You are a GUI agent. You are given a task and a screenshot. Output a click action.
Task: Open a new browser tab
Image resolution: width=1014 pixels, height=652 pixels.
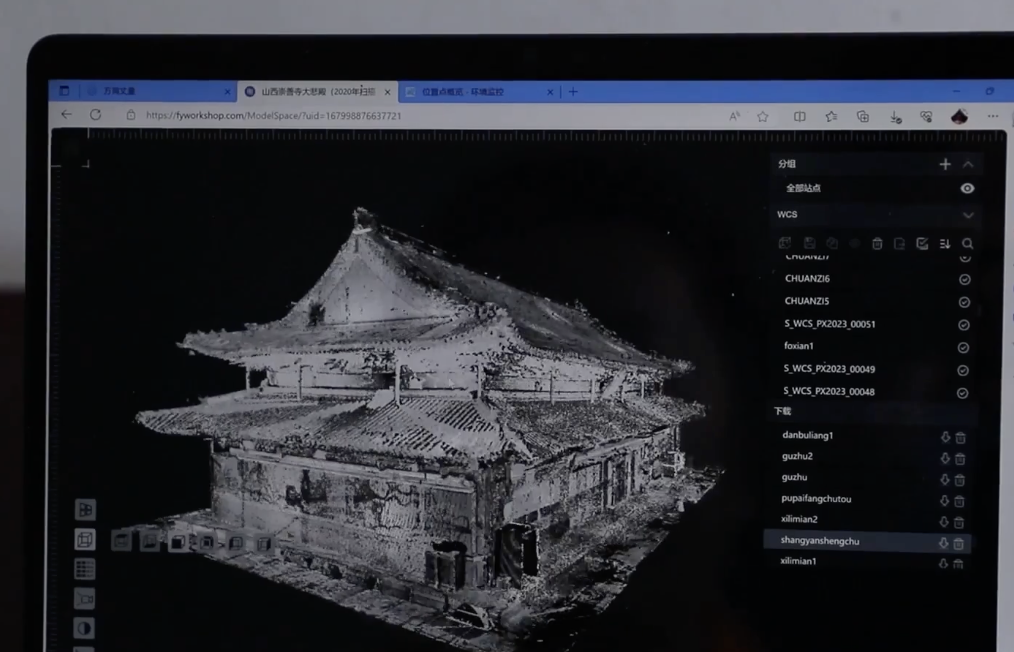tap(573, 91)
